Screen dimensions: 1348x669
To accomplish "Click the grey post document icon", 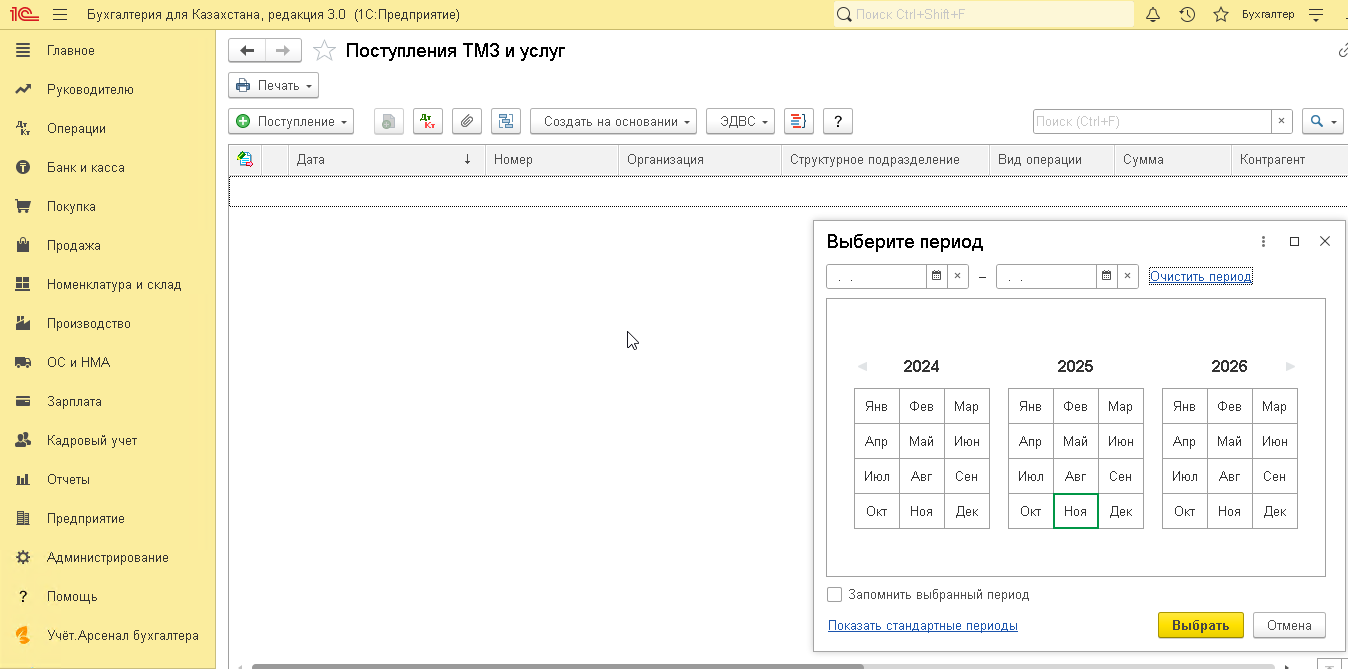I will coord(389,122).
